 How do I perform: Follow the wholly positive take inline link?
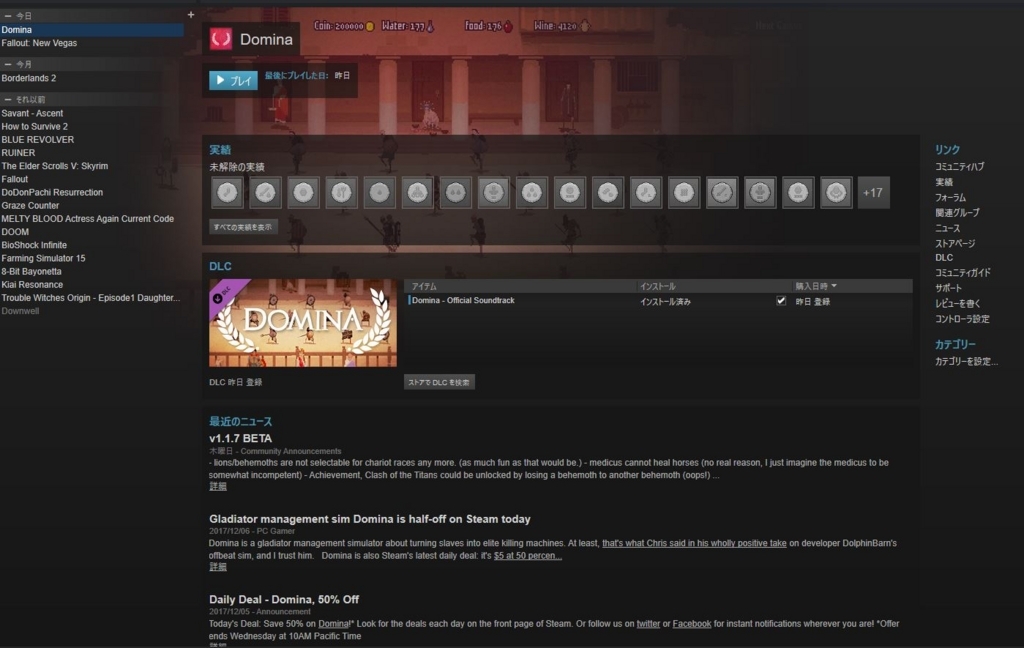(x=694, y=543)
